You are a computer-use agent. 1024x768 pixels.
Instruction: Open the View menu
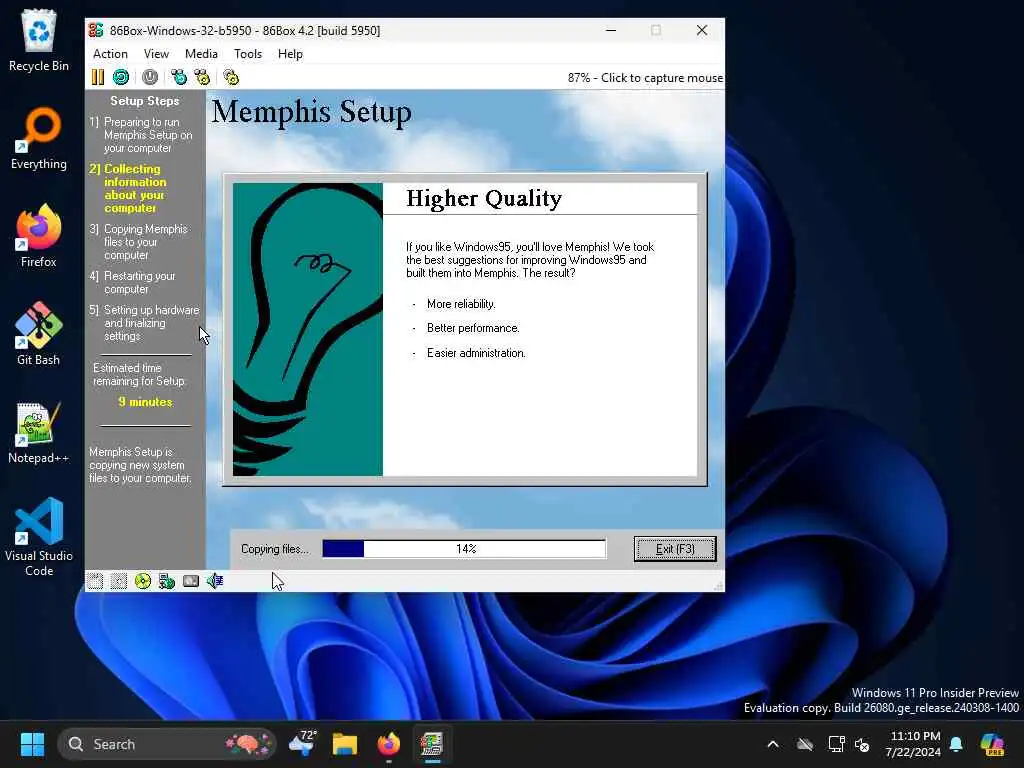coord(156,54)
